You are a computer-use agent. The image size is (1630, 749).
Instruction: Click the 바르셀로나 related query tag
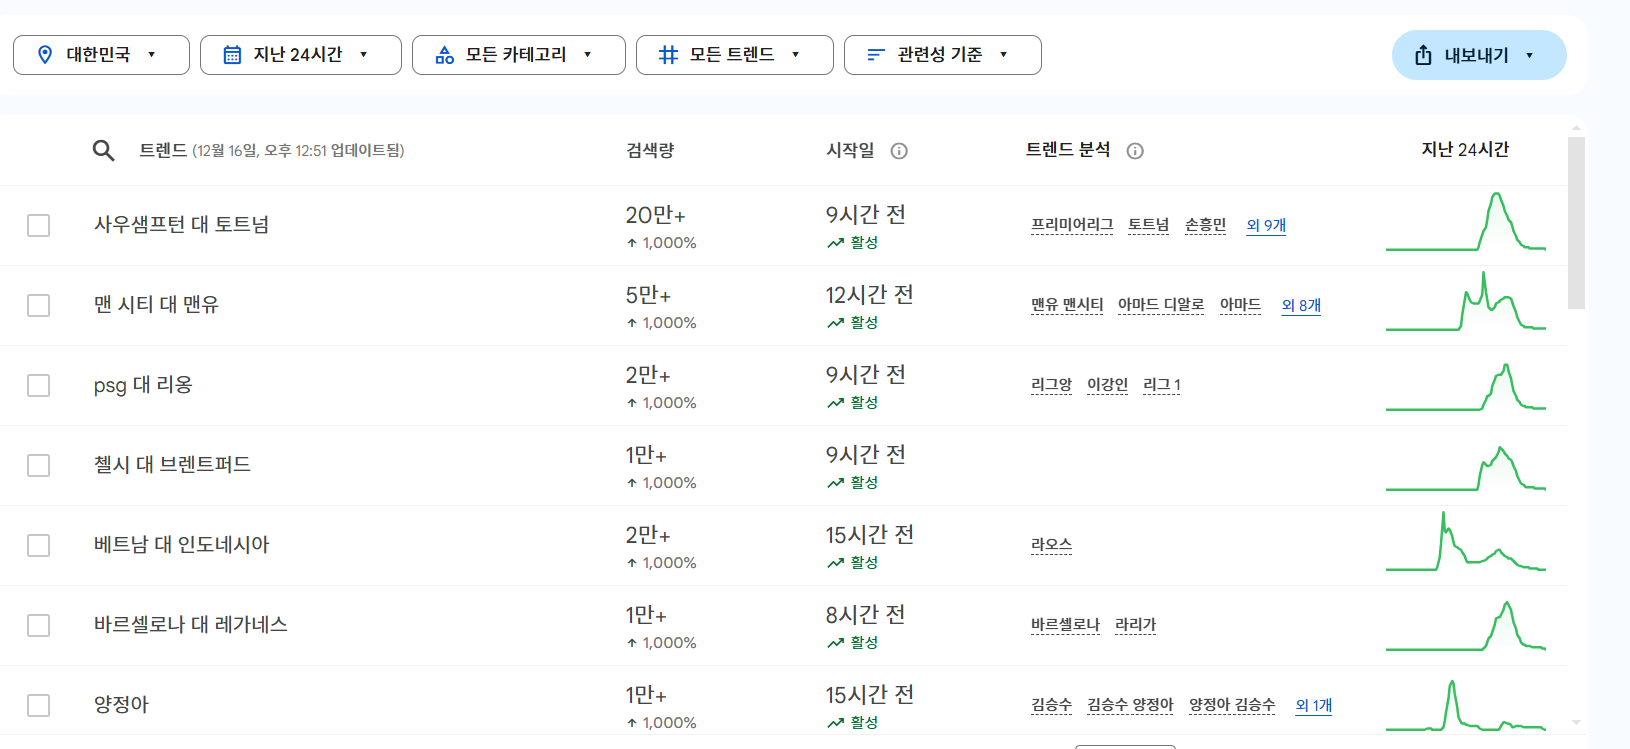tap(1065, 625)
